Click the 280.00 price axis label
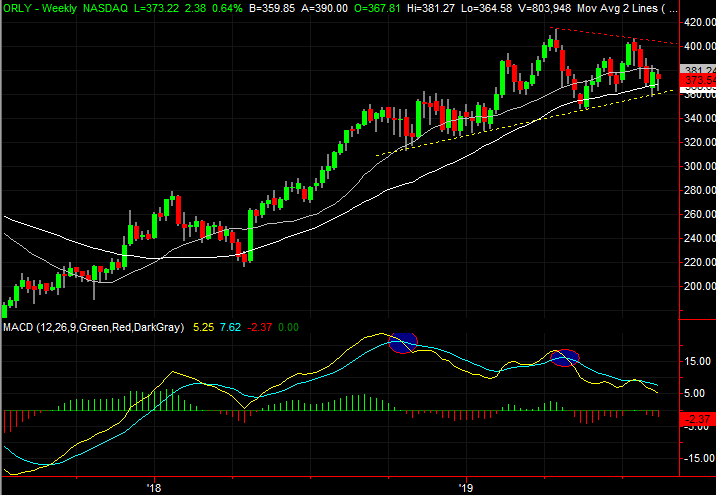Viewport: 716px width, 495px height. (700, 190)
